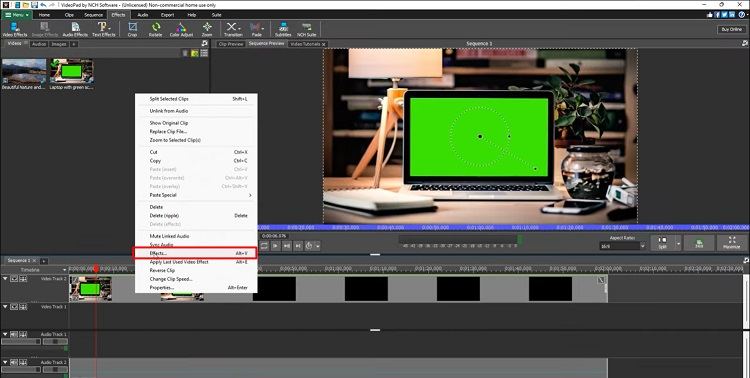Open the Audio Effects tool
750x378 pixels.
click(75, 29)
